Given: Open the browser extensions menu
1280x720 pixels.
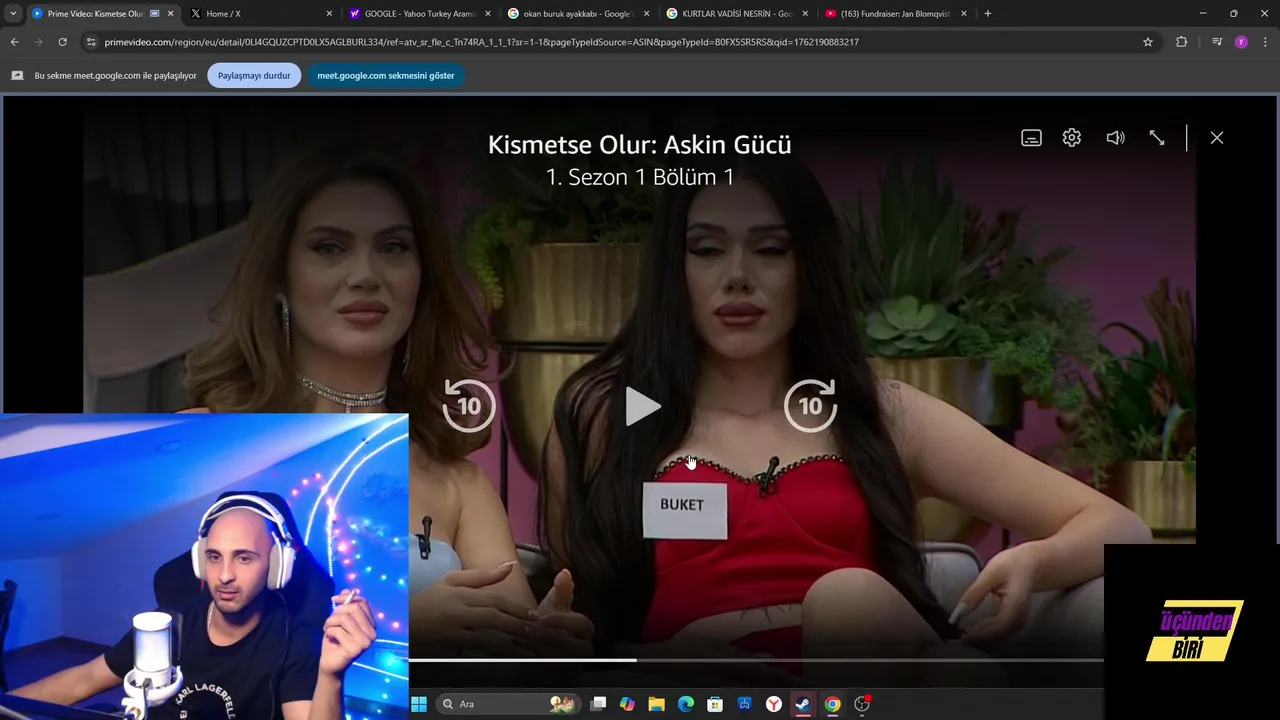Looking at the screenshot, I should (1182, 42).
